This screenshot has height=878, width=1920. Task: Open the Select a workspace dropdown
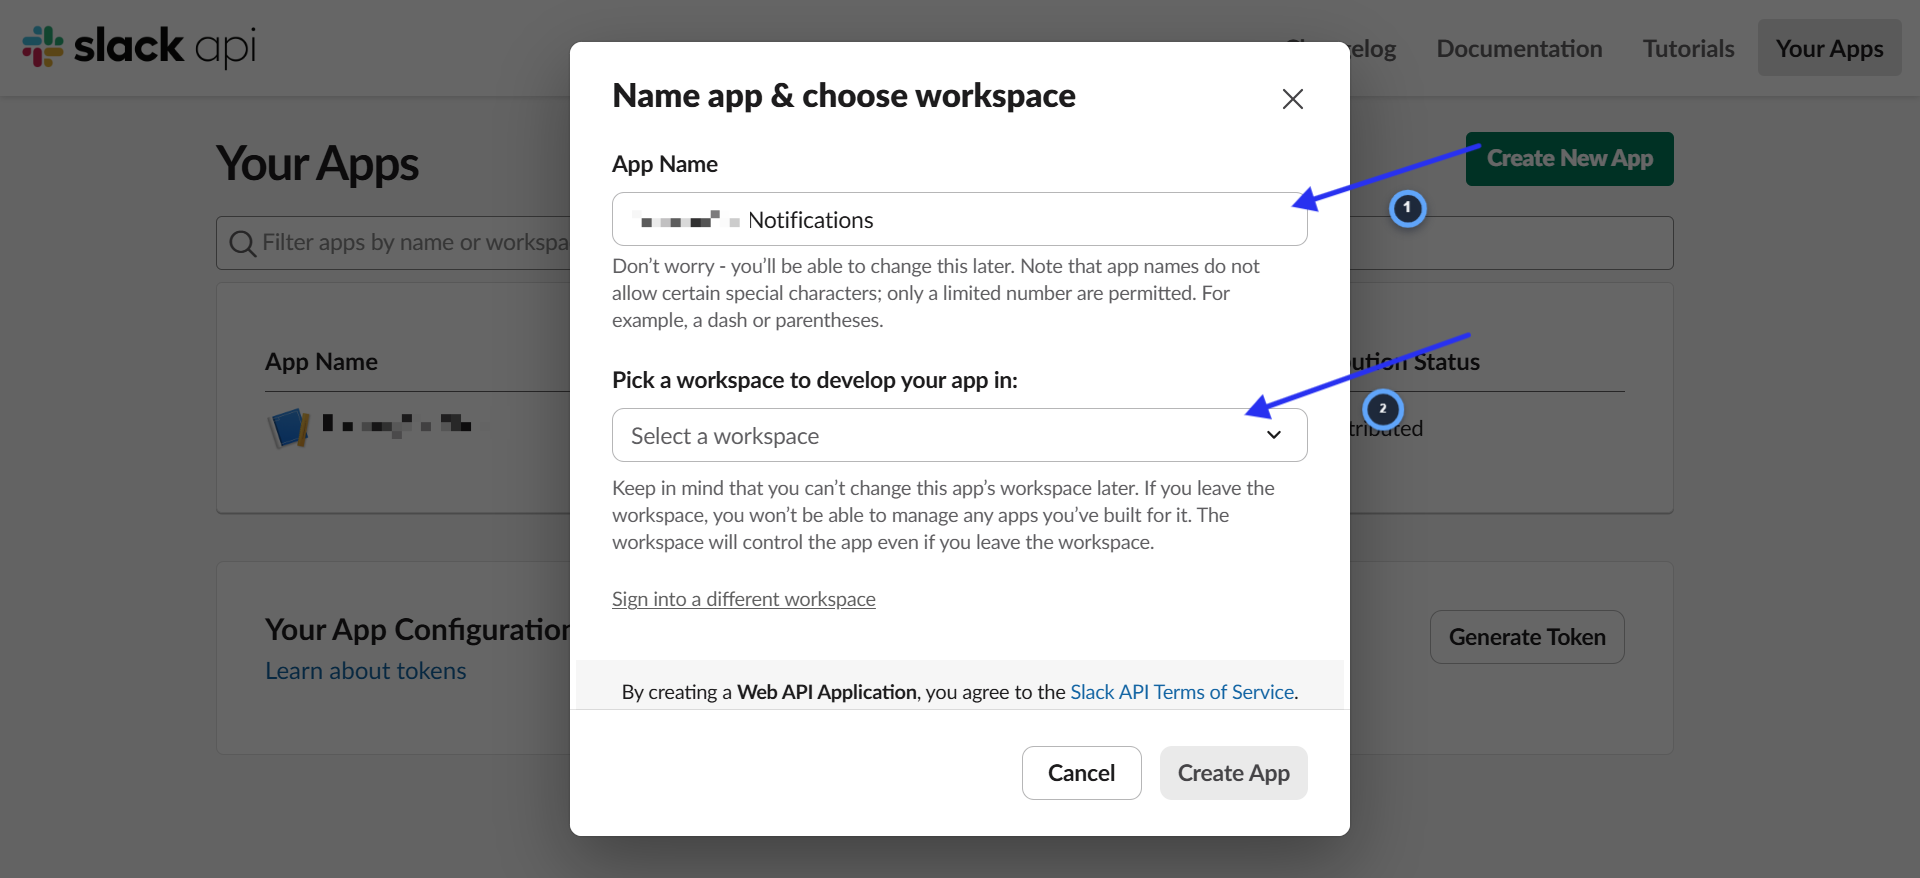[x=959, y=435]
